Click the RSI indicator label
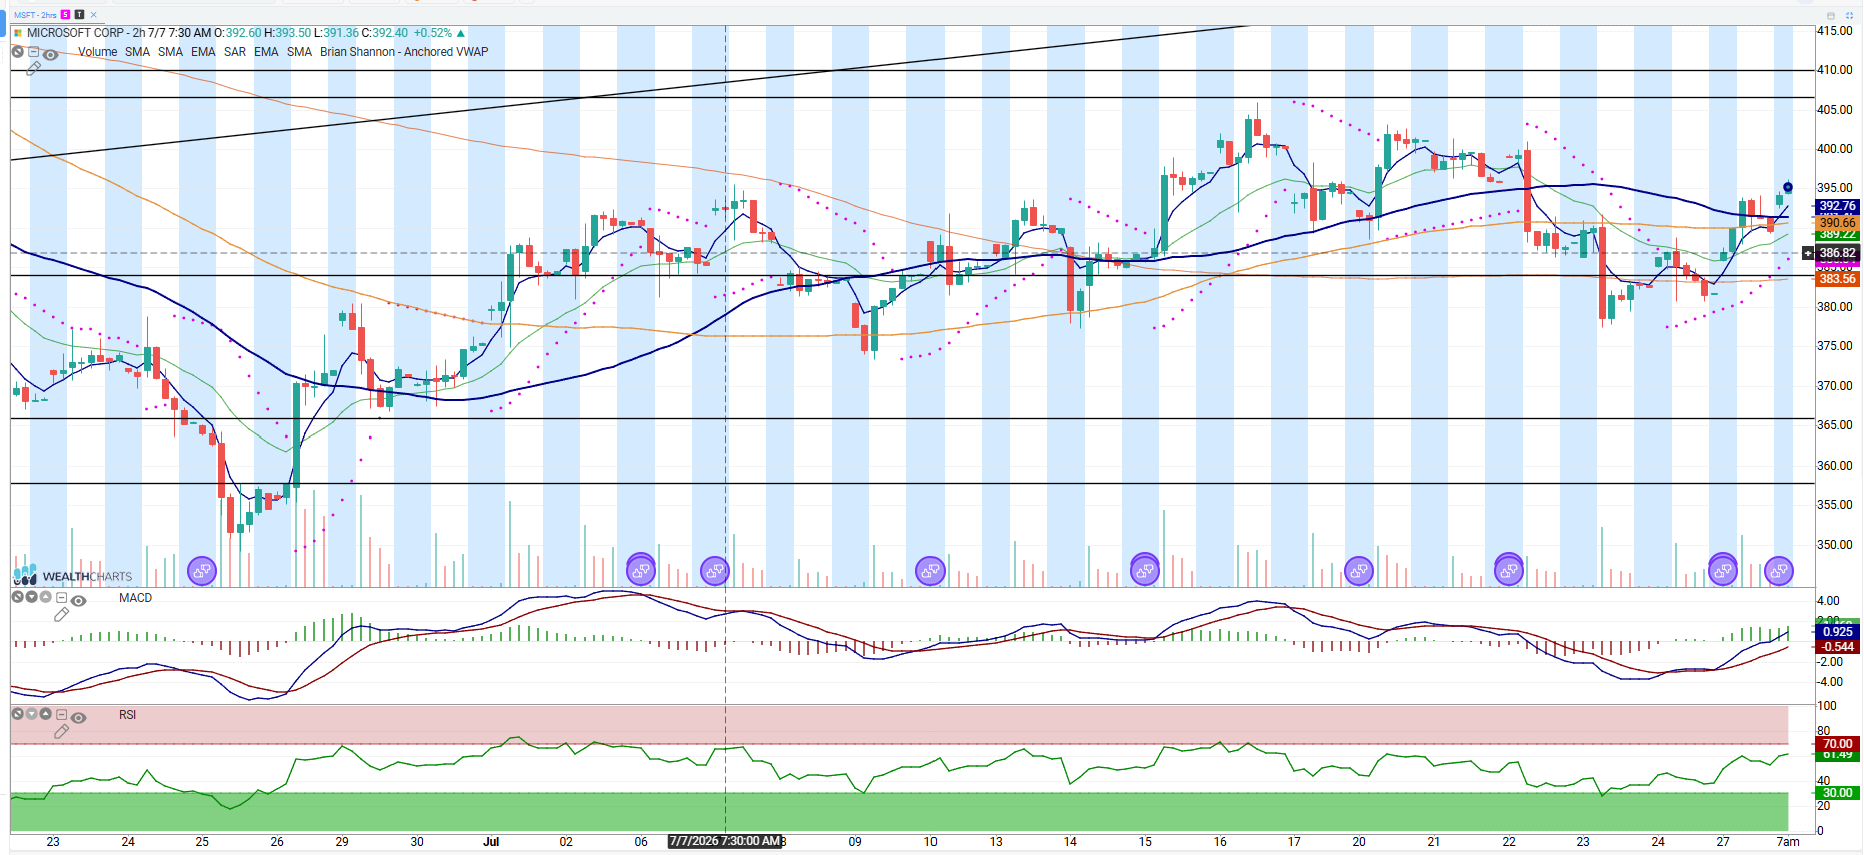 click(x=127, y=715)
